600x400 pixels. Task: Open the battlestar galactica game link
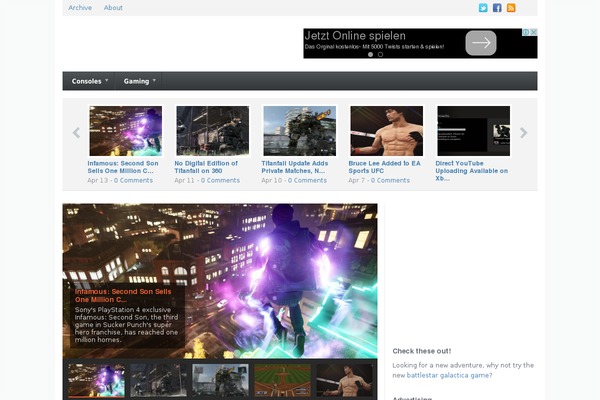point(449,376)
